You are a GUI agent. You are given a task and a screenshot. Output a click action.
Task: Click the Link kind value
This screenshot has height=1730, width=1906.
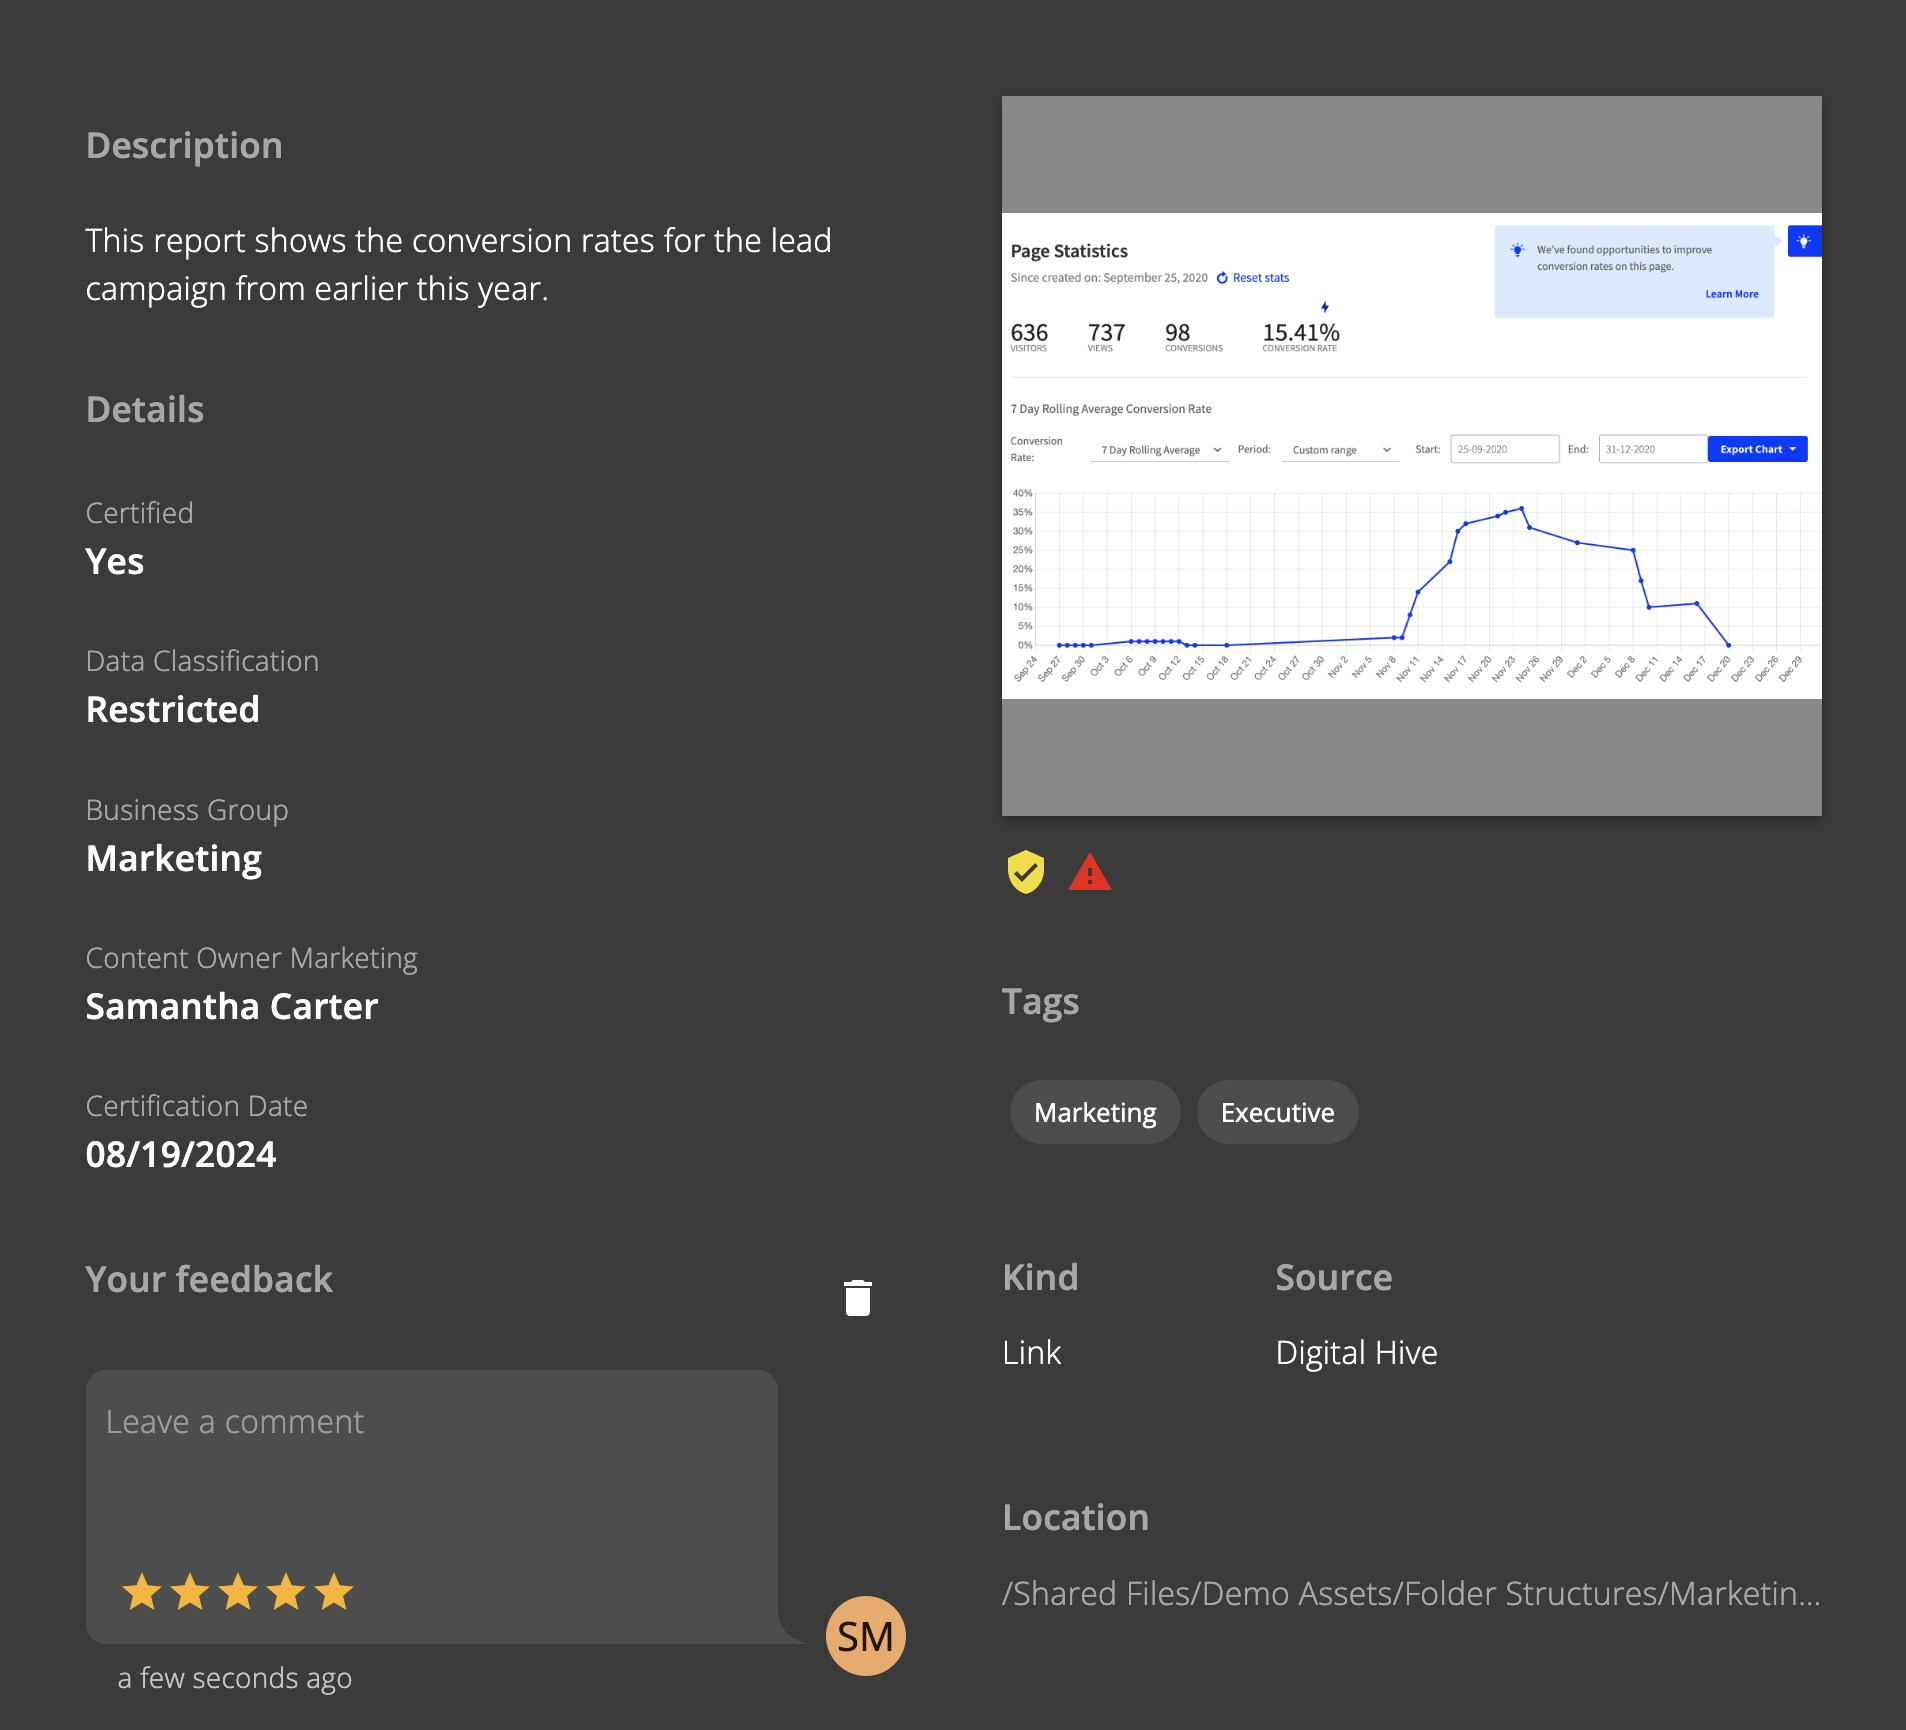point(1031,1352)
